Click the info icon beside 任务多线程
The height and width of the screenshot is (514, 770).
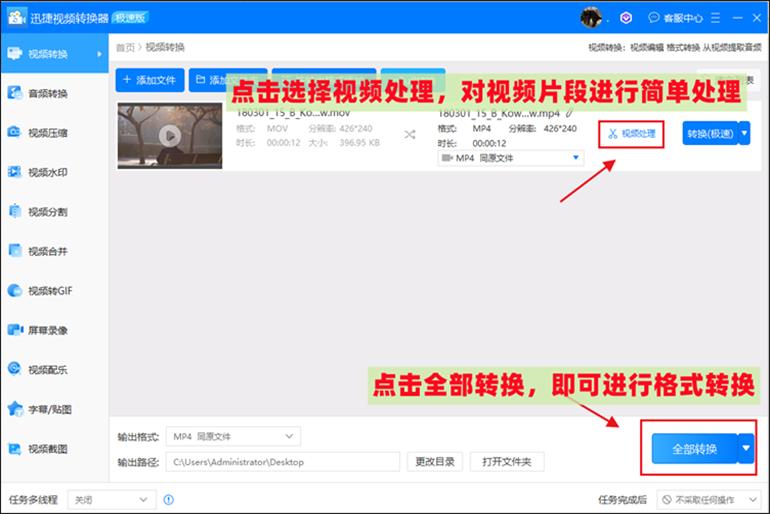[x=168, y=500]
